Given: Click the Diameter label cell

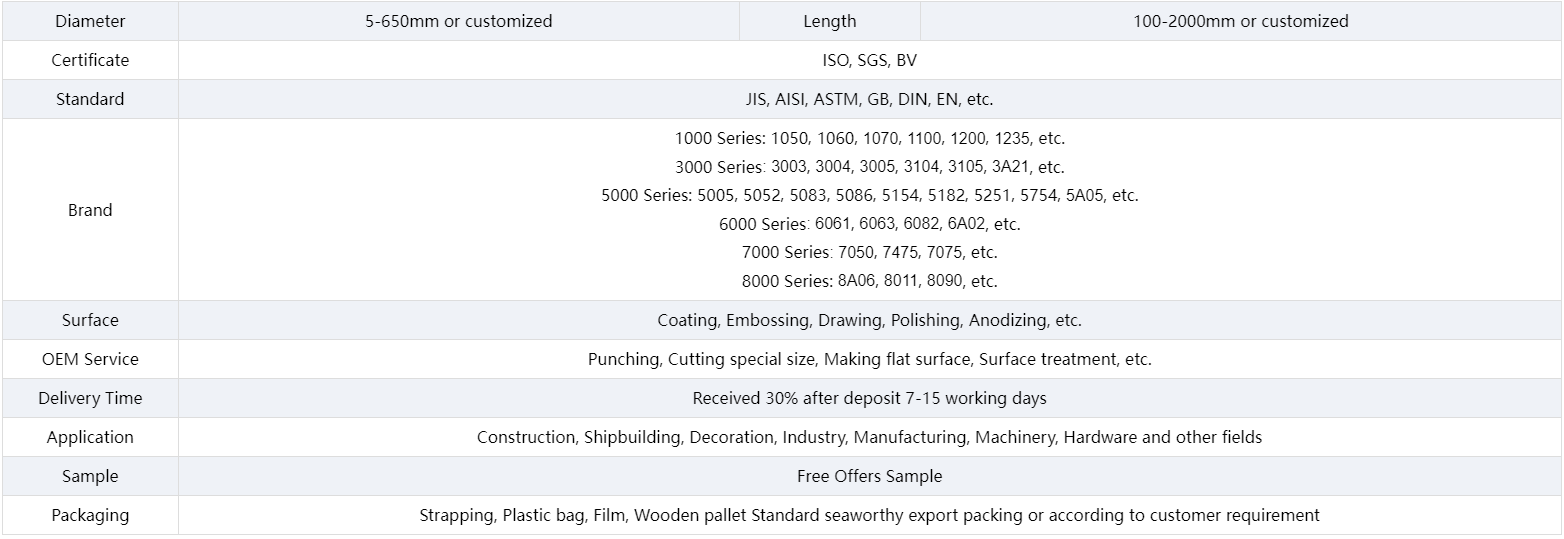Looking at the screenshot, I should coord(90,21).
